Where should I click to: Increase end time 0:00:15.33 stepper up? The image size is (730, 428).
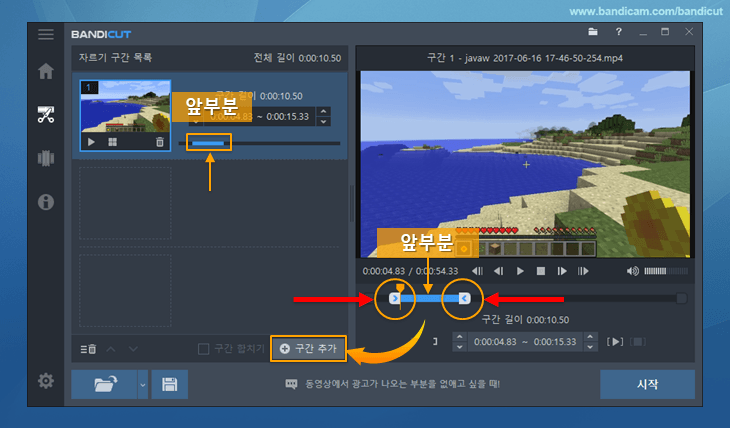pyautogui.click(x=590, y=337)
